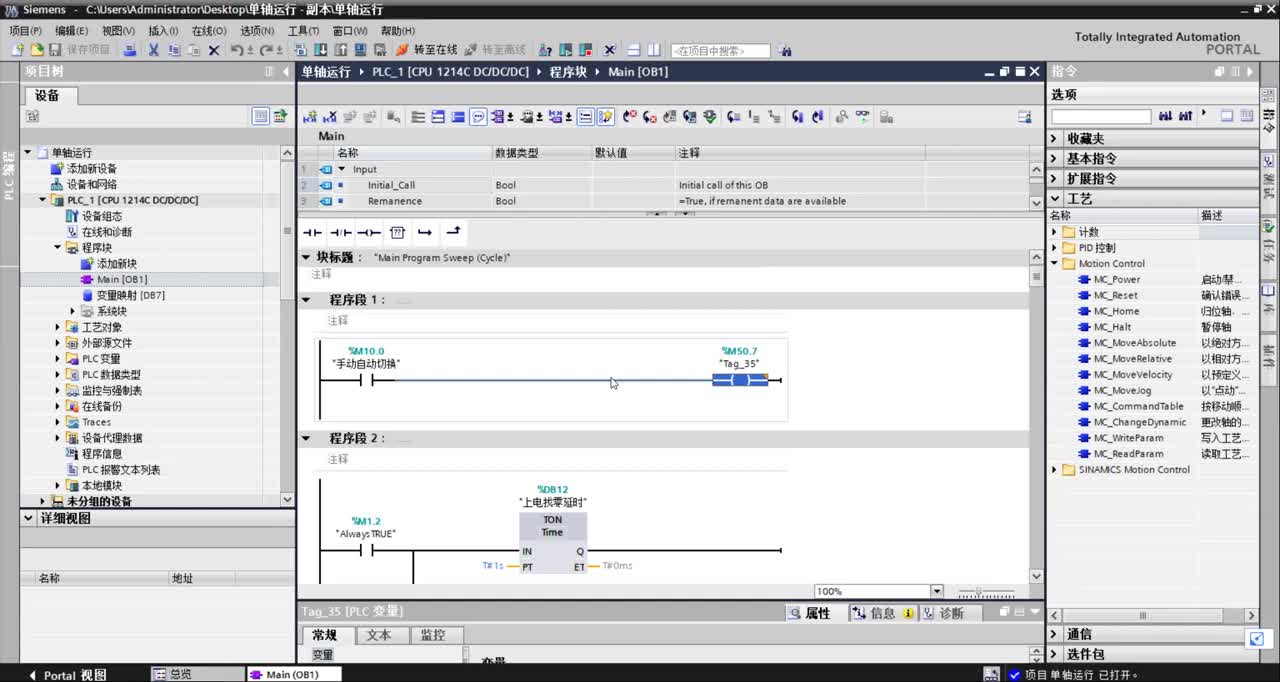Image resolution: width=1280 pixels, height=682 pixels.
Task: Select the MC_MoveAbsolute instruction
Action: (x=1134, y=343)
